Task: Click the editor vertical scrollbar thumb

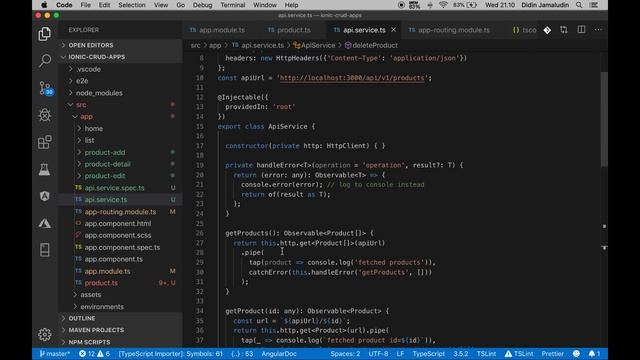Action: pyautogui.click(x=604, y=119)
